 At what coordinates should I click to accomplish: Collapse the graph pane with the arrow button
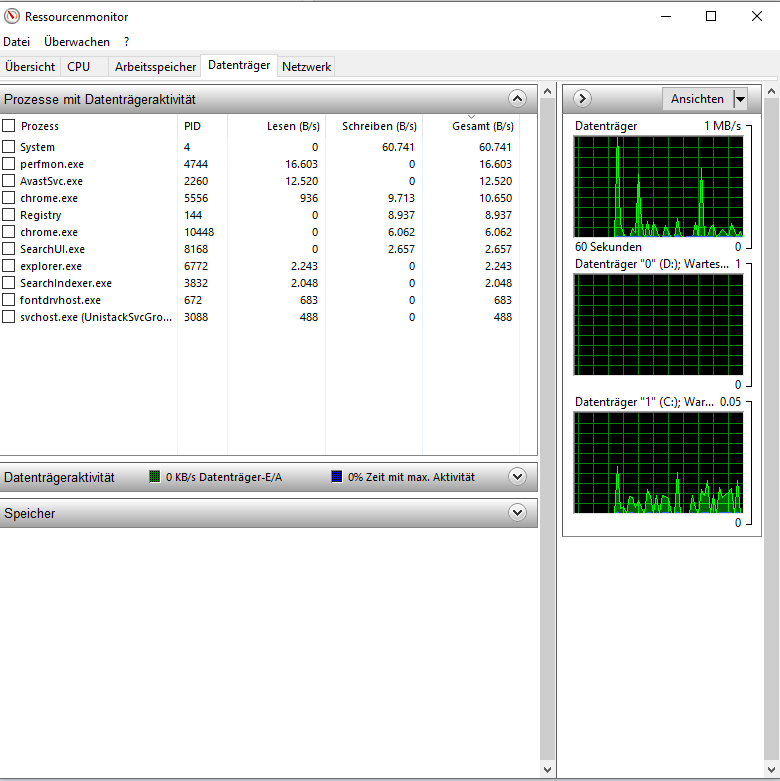pyautogui.click(x=582, y=99)
